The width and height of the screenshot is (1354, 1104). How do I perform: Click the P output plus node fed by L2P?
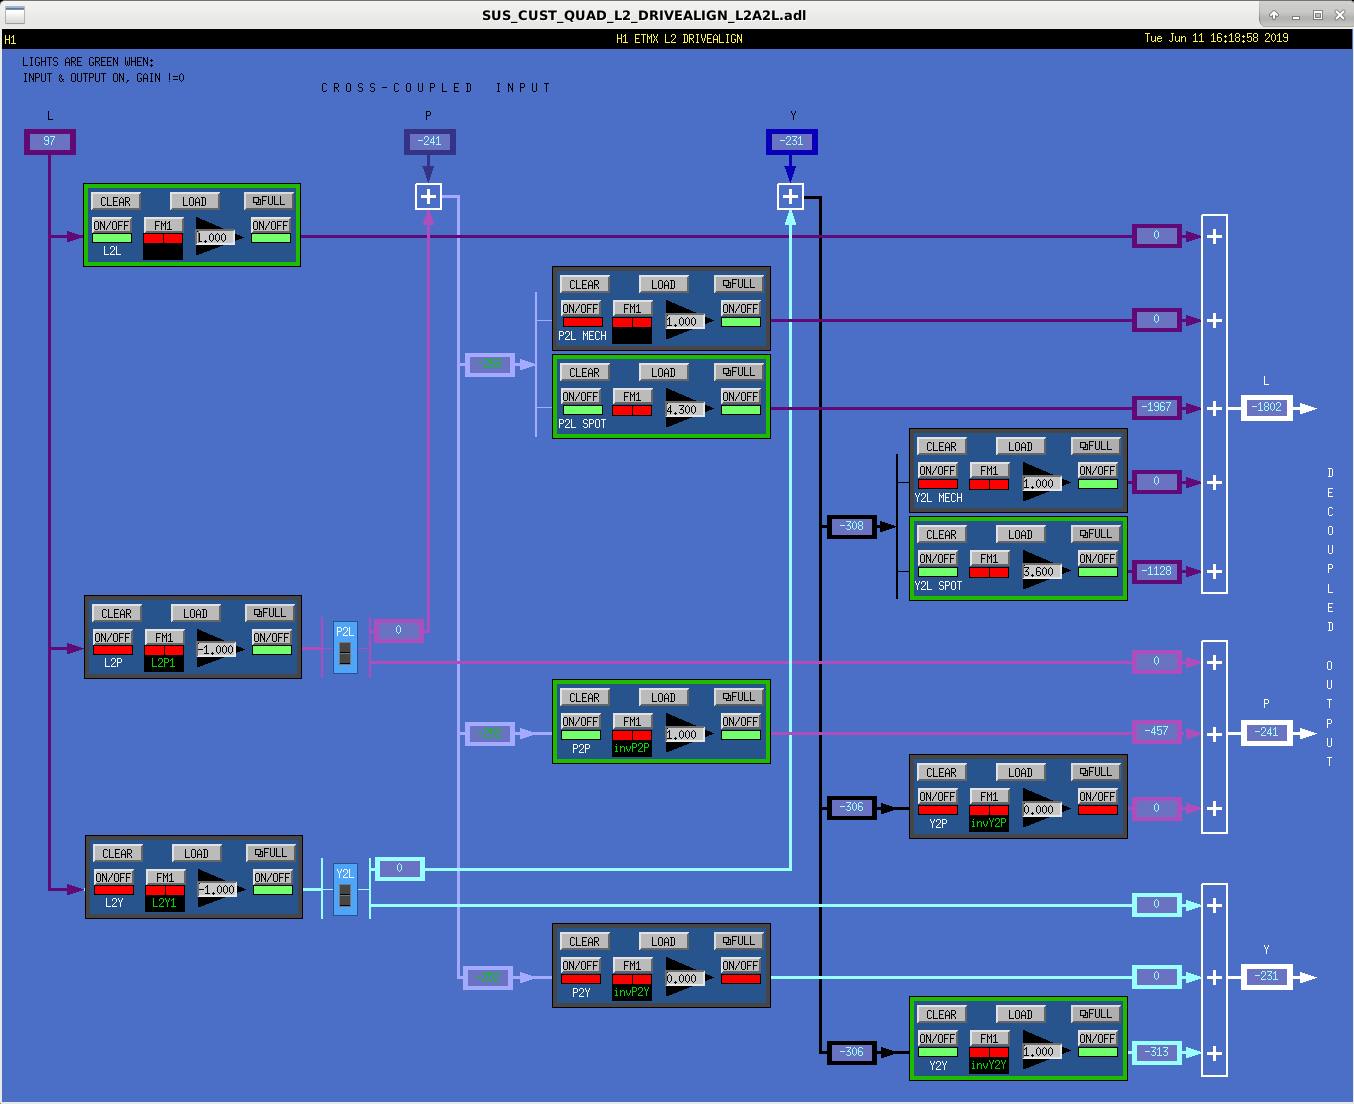[1214, 662]
